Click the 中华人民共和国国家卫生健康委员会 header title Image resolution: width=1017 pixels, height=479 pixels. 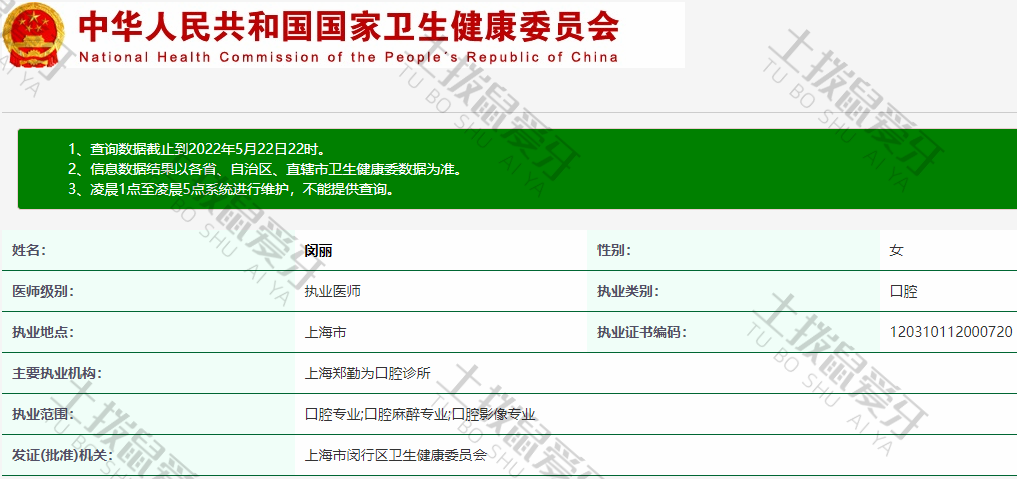[x=348, y=26]
